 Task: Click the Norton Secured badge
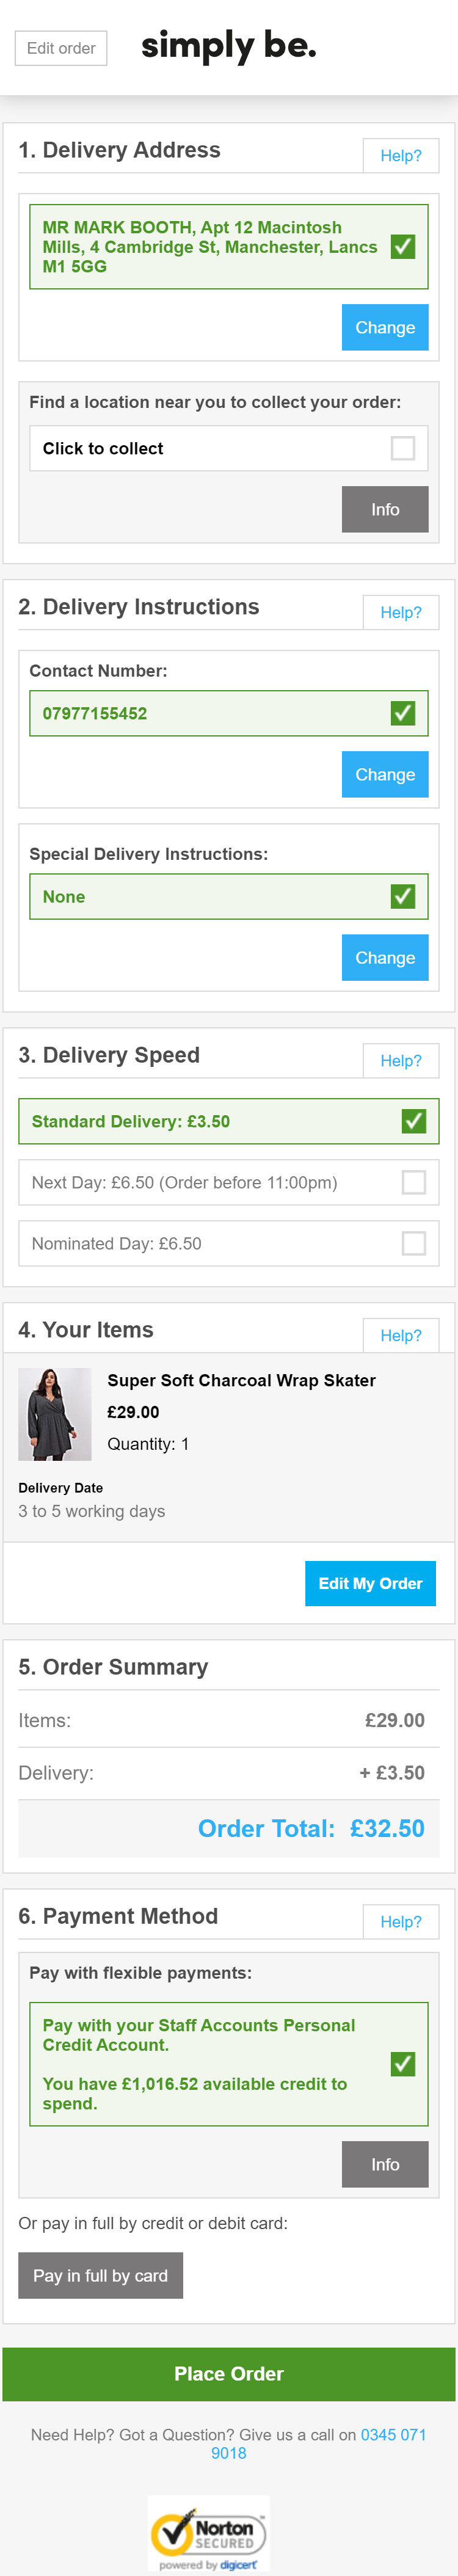(x=209, y=2533)
